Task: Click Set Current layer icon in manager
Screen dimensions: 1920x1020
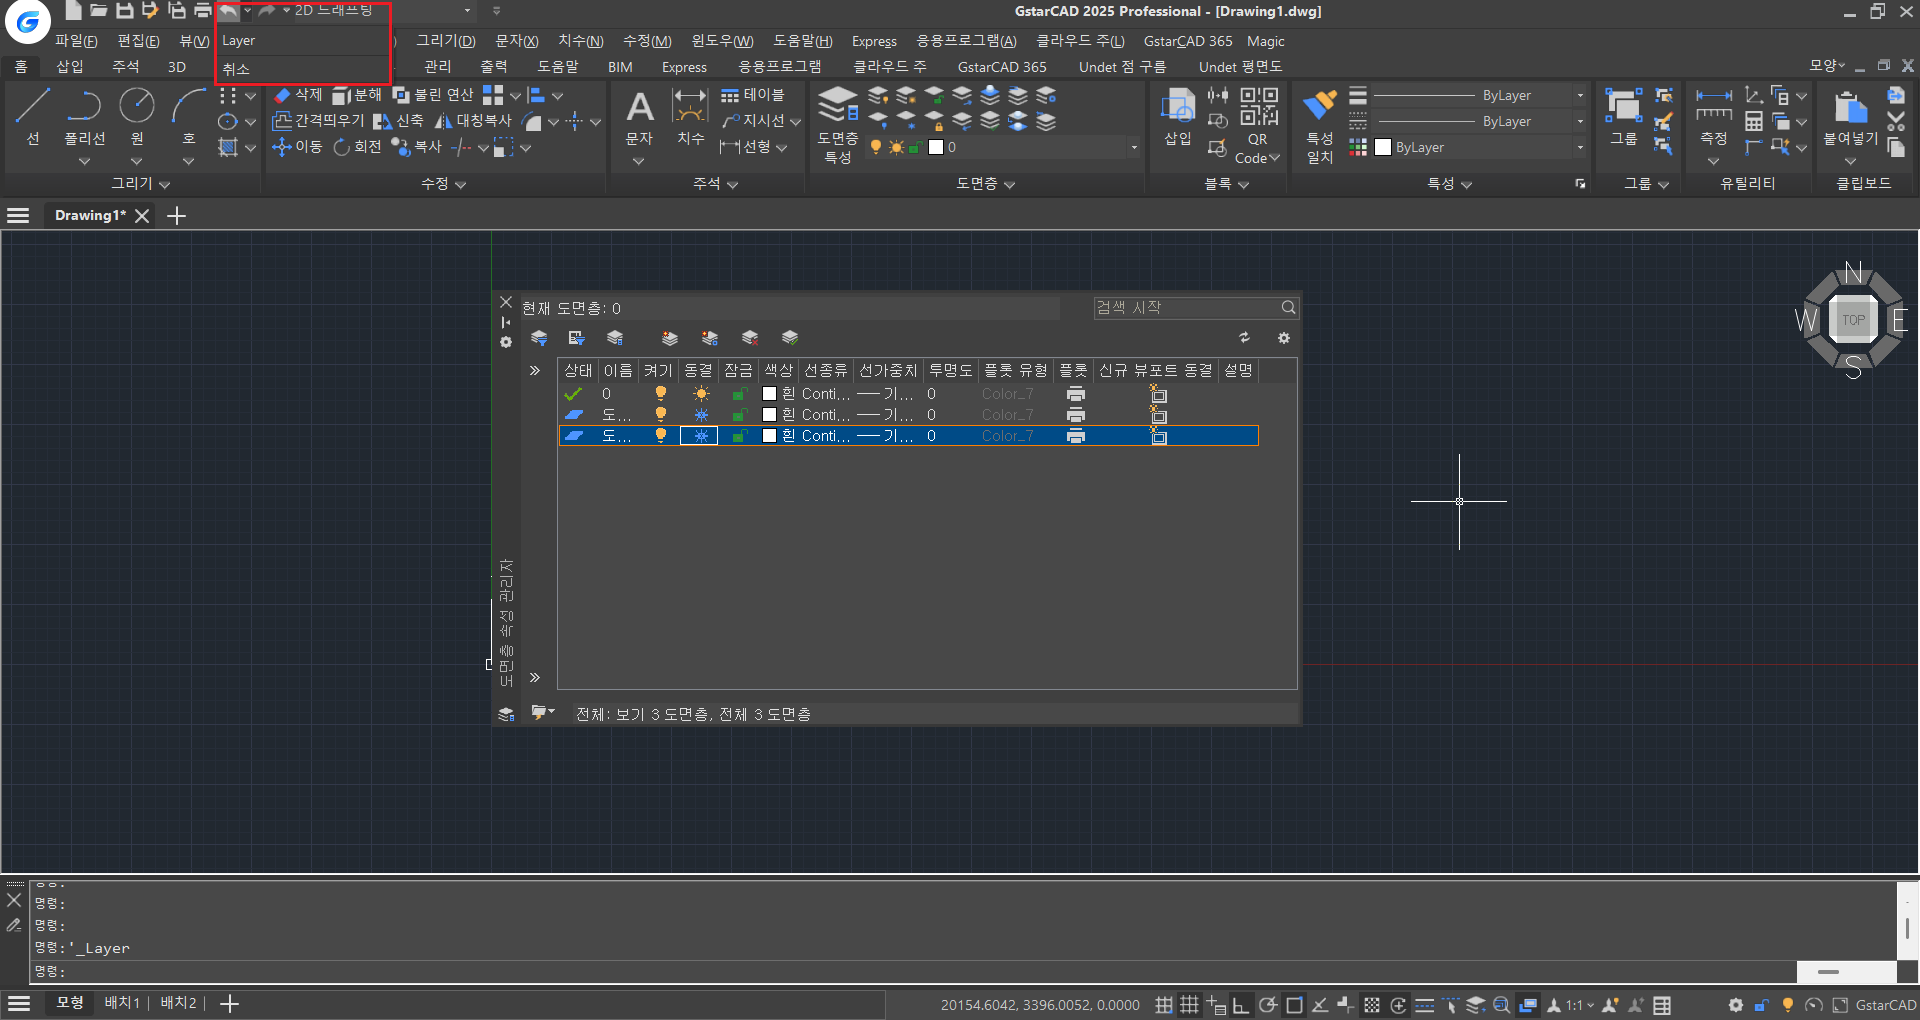Action: pyautogui.click(x=790, y=338)
